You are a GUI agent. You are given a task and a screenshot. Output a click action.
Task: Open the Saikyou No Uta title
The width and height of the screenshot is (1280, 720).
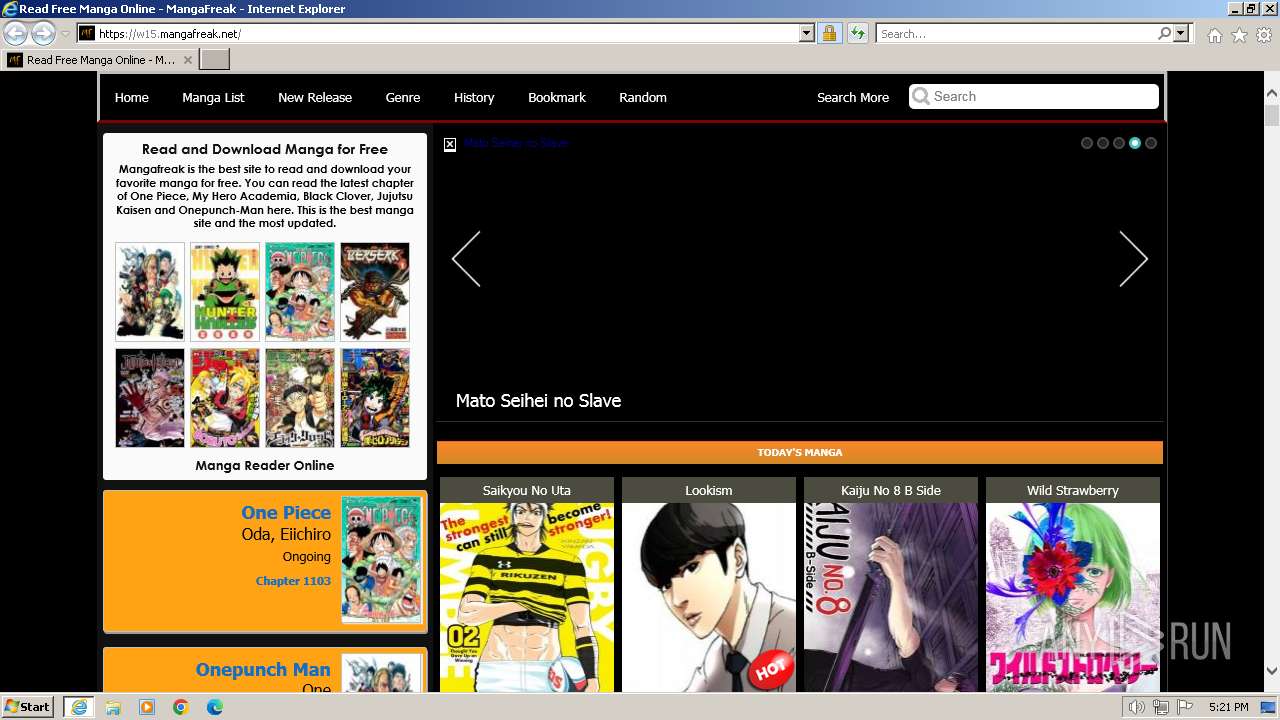tap(527, 490)
